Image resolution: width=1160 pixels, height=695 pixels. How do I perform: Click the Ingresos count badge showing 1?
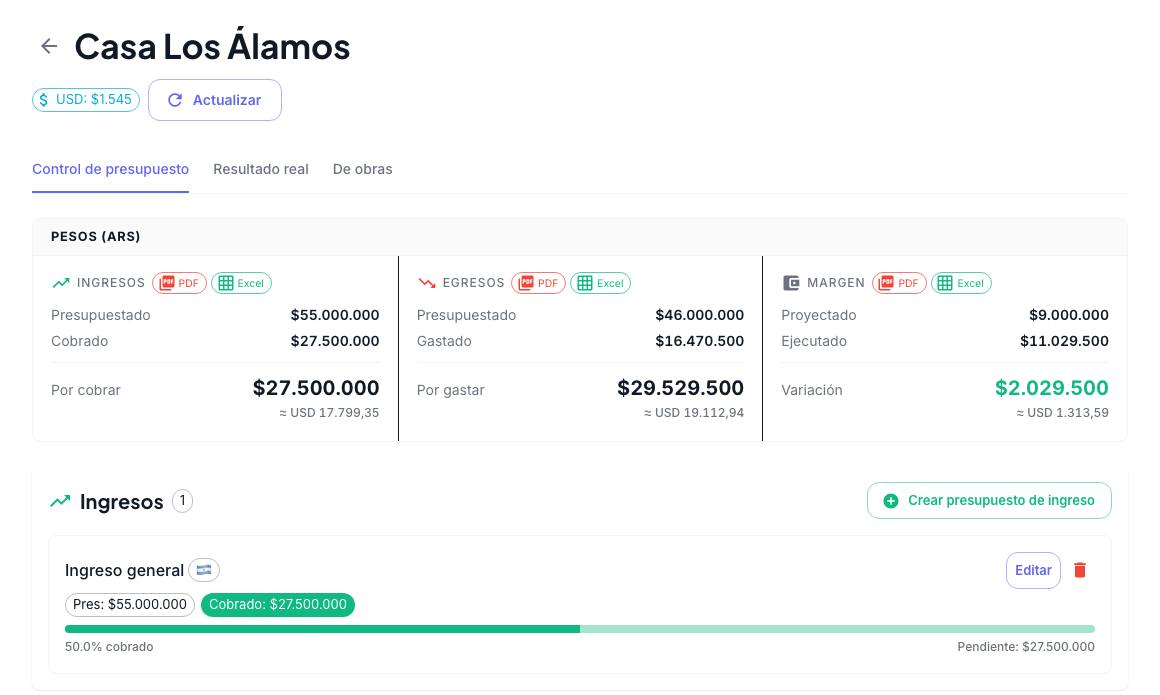click(x=183, y=501)
